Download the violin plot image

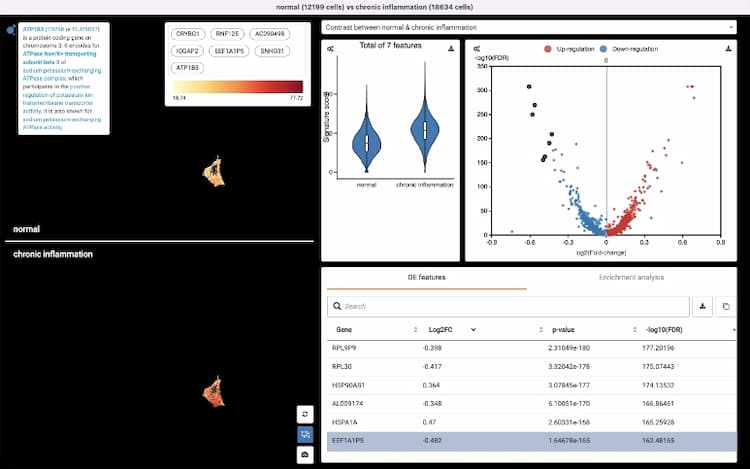(450, 48)
